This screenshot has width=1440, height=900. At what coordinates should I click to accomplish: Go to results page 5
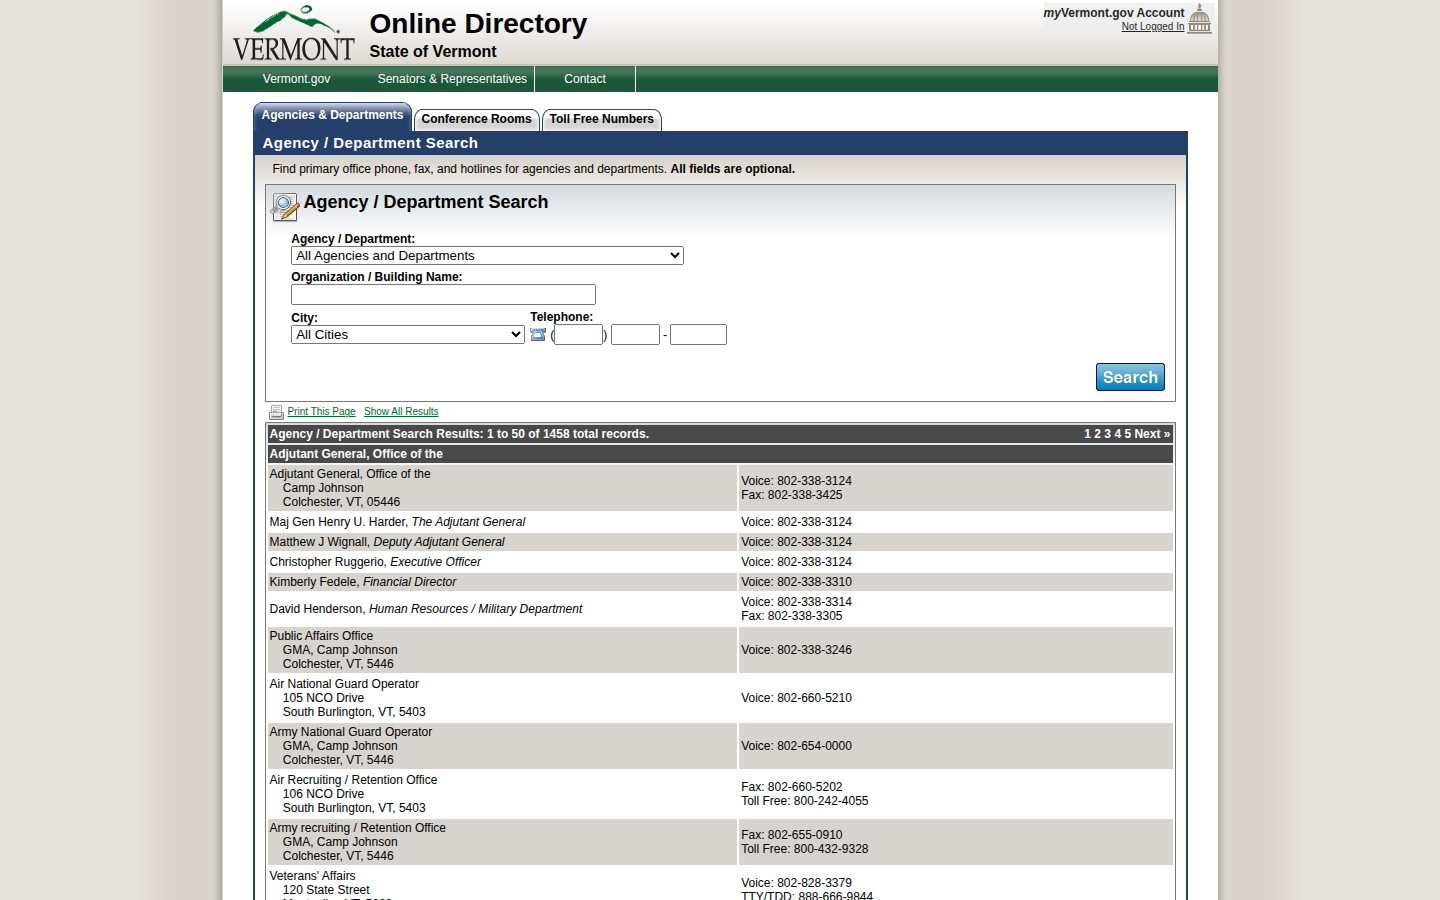tap(1127, 434)
